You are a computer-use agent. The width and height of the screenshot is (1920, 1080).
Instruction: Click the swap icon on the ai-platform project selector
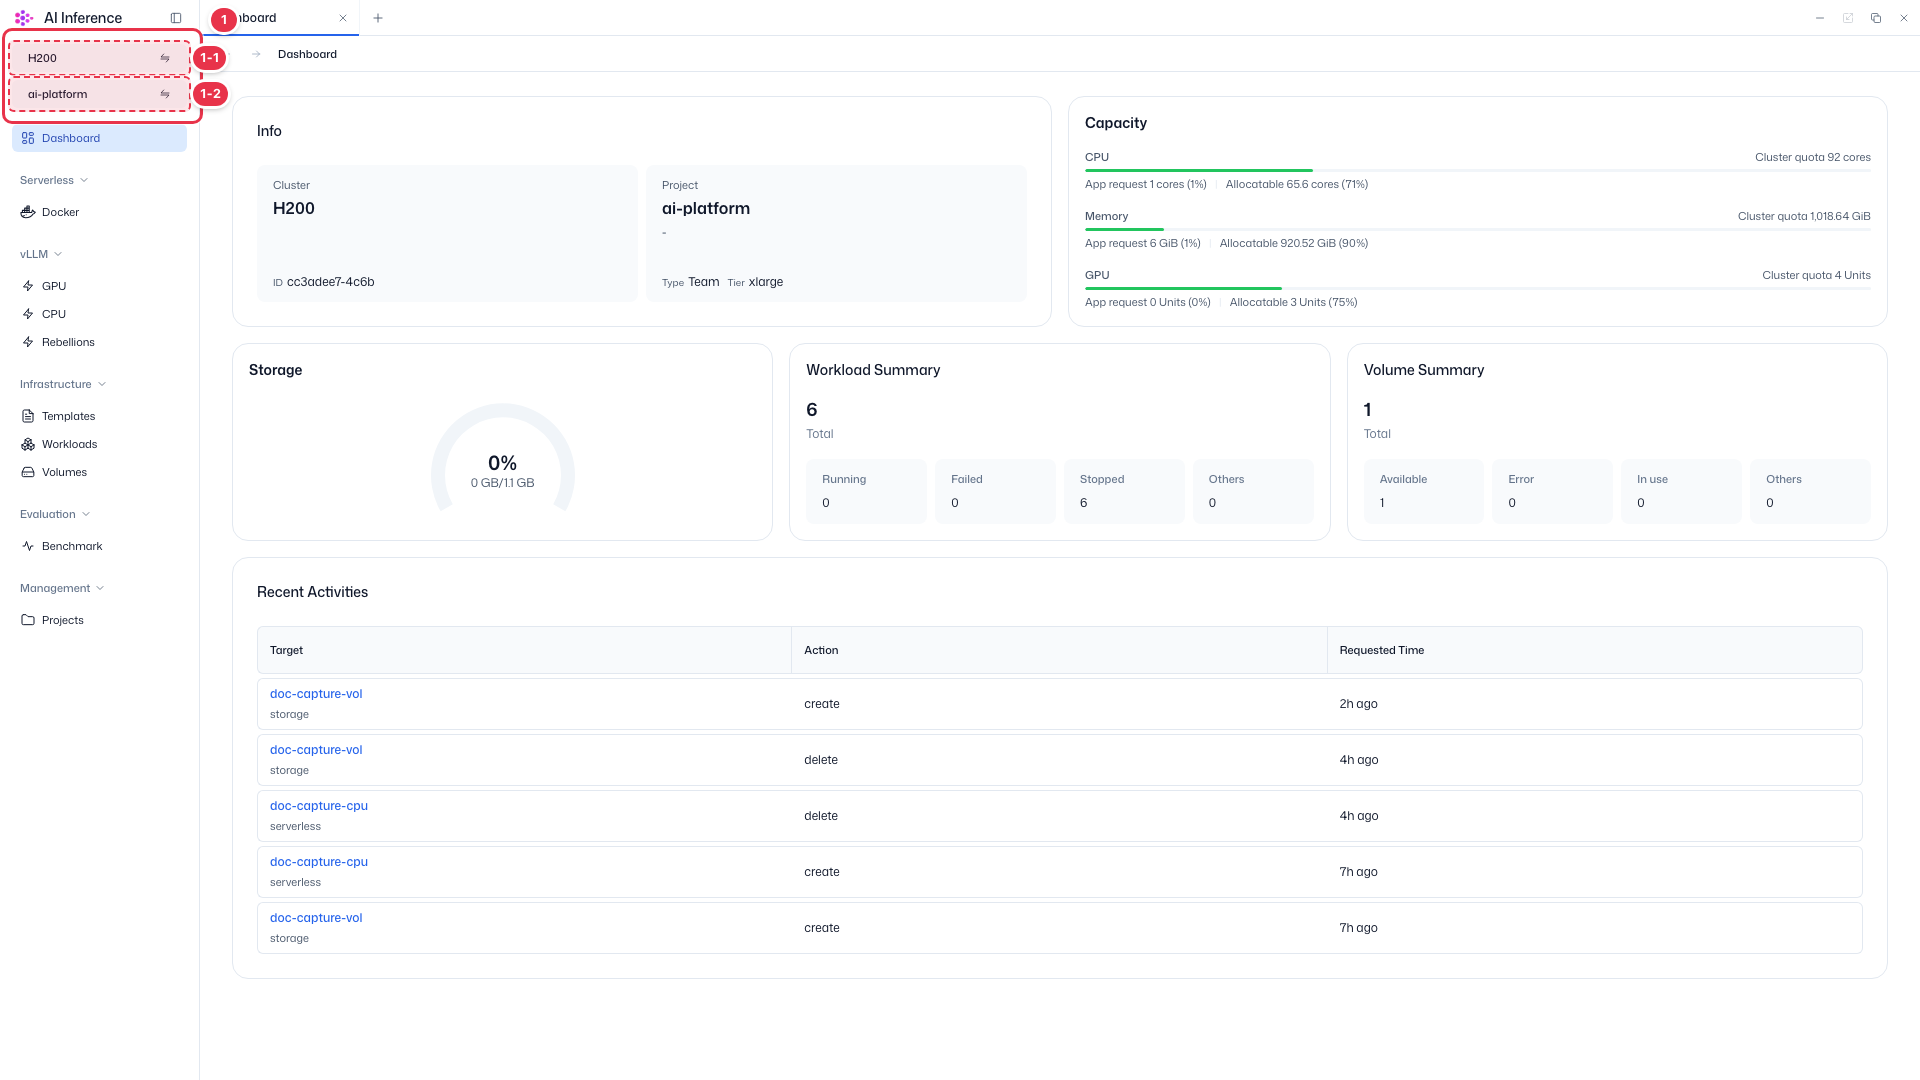(x=165, y=94)
